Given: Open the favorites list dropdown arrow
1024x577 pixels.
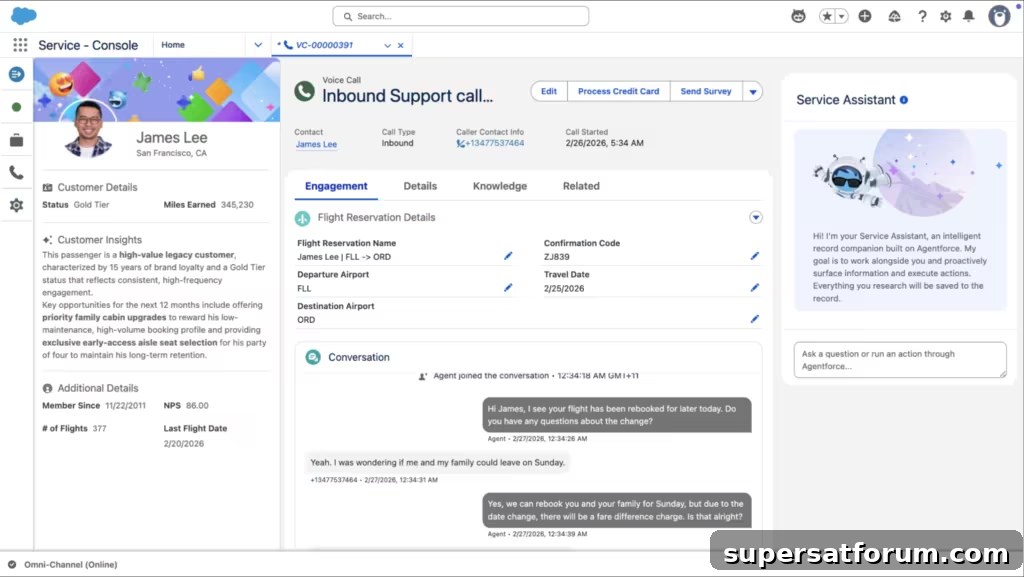Looking at the screenshot, I should (842, 16).
